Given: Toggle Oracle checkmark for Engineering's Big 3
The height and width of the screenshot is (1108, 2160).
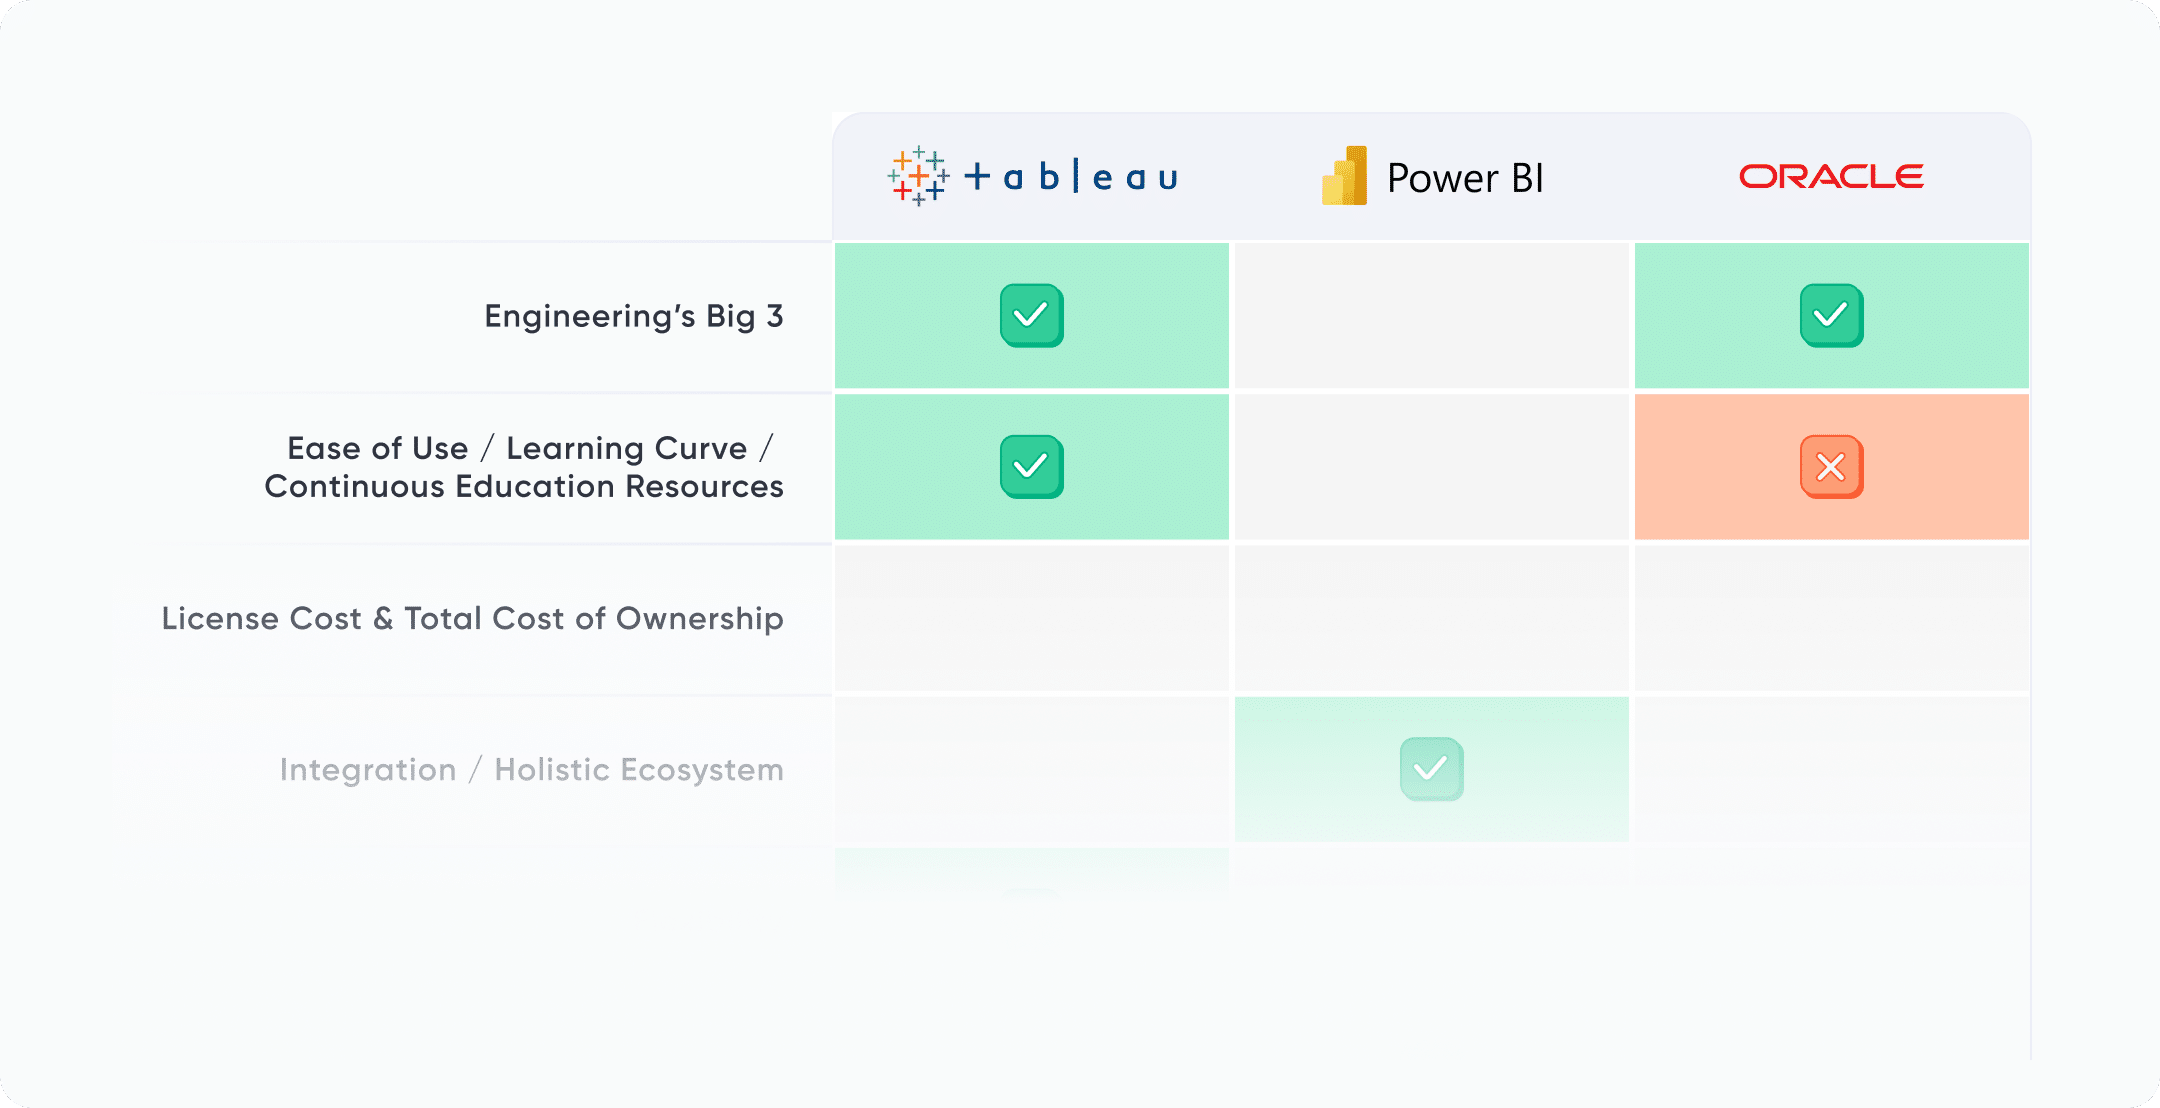Looking at the screenshot, I should click(1831, 316).
